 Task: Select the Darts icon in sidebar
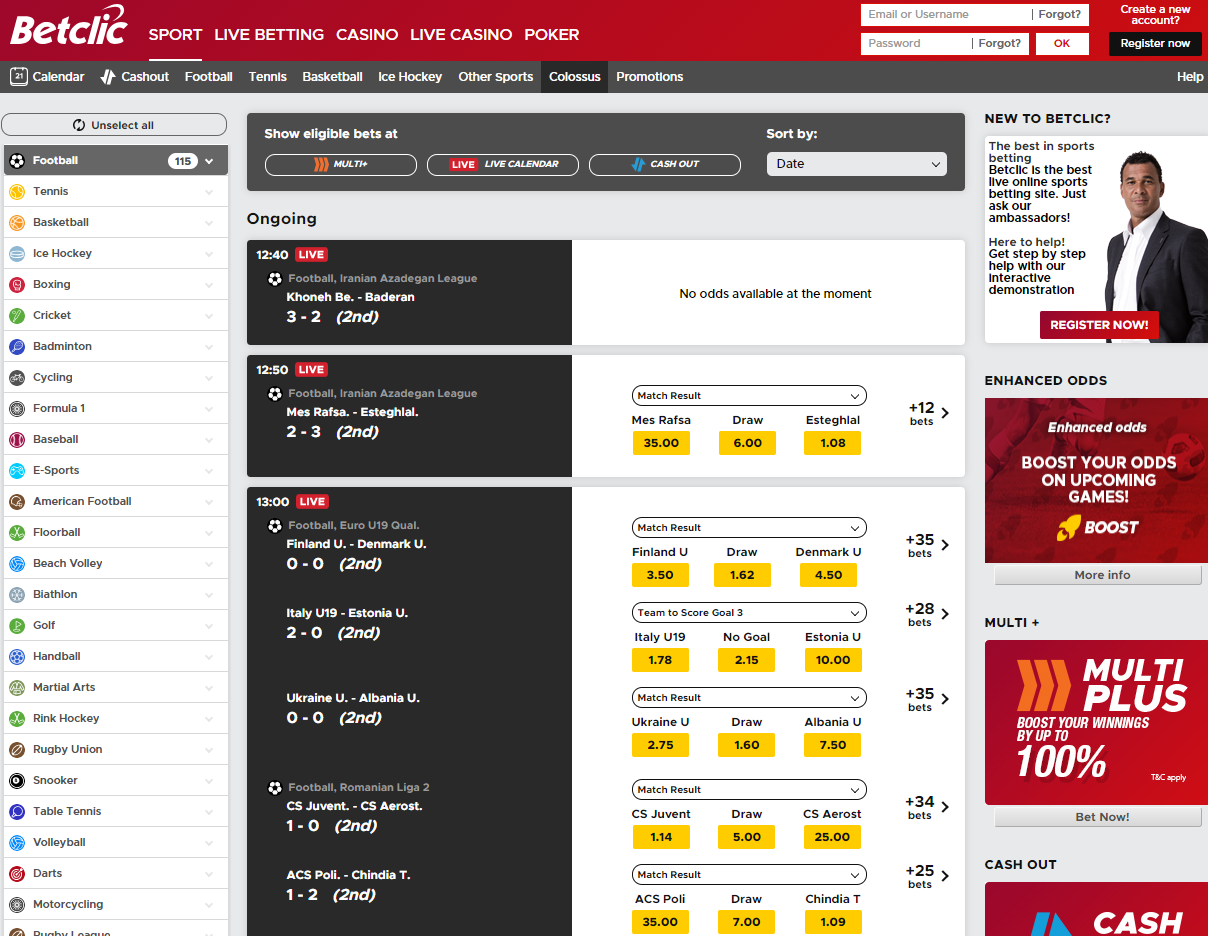pos(17,873)
